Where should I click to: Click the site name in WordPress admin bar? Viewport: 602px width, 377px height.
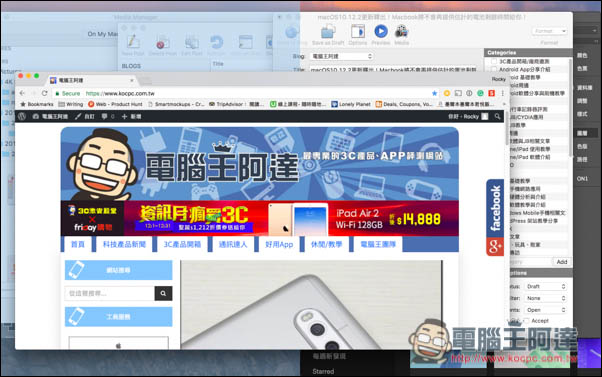click(x=50, y=116)
